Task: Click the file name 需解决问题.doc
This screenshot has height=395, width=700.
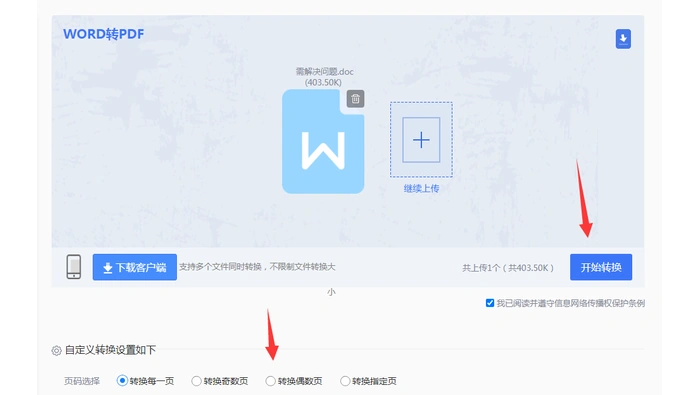Action: [x=325, y=71]
